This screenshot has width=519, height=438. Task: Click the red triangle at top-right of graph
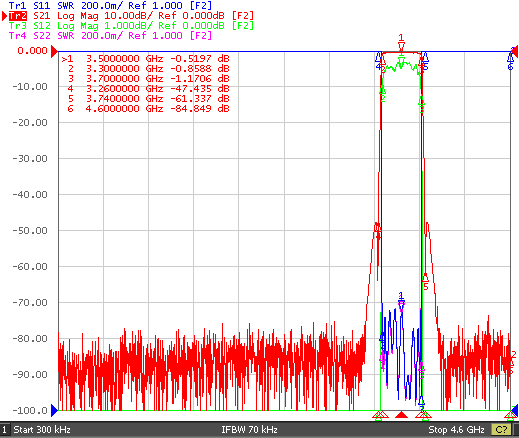tap(515, 52)
